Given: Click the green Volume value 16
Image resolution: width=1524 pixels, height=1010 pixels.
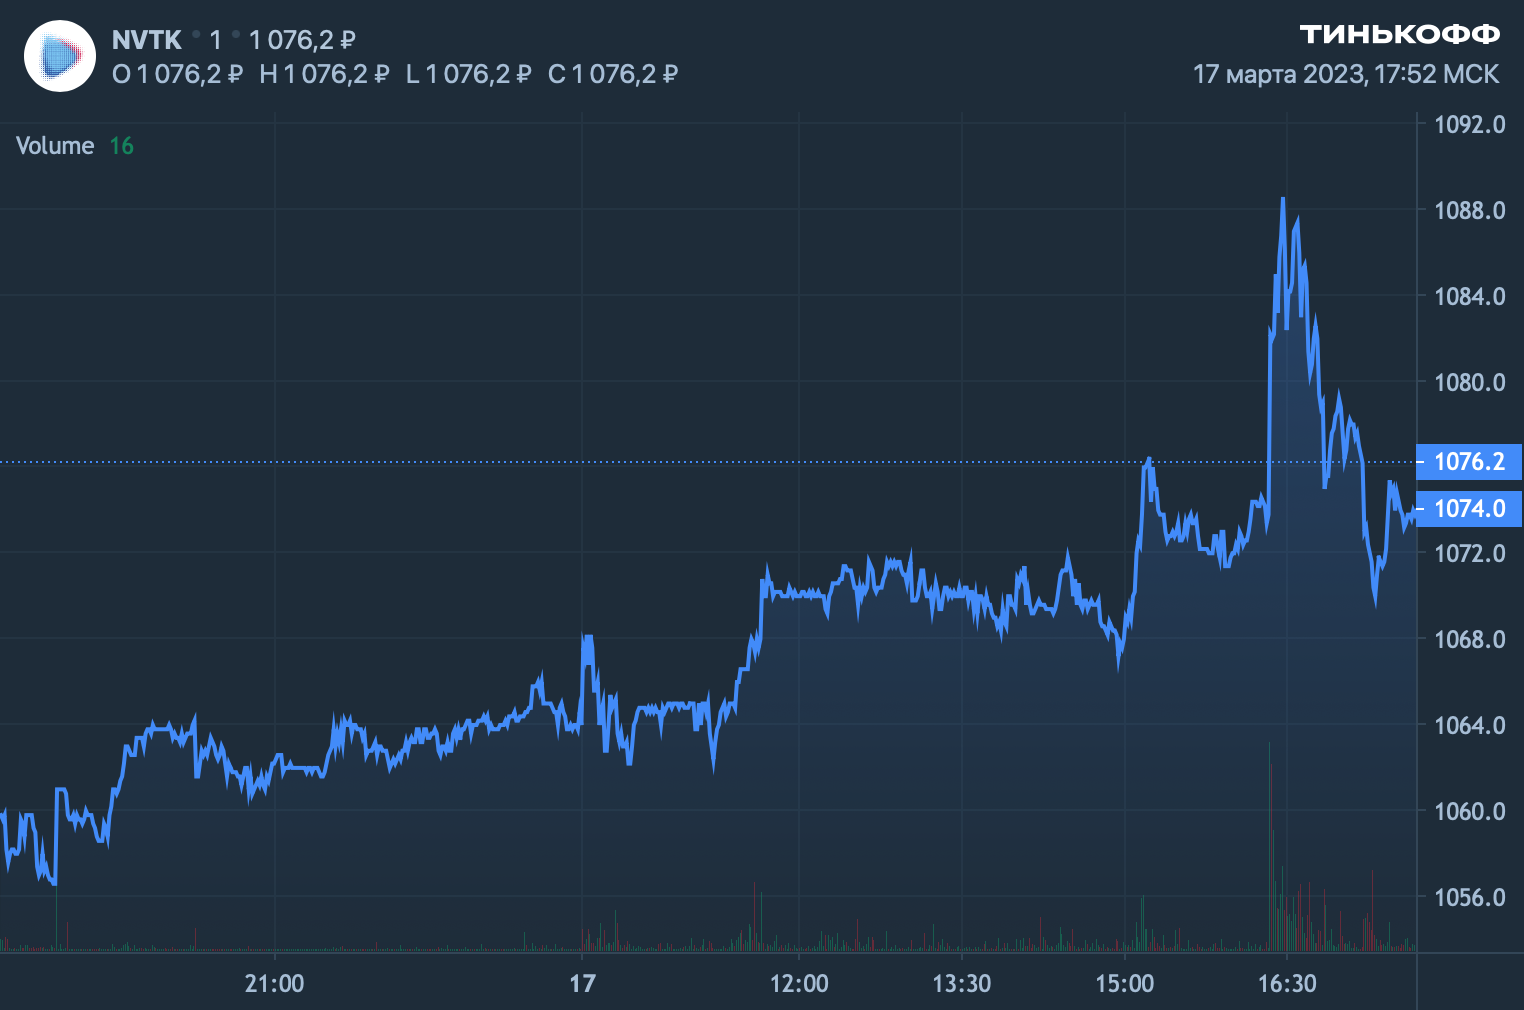Looking at the screenshot, I should (x=121, y=146).
